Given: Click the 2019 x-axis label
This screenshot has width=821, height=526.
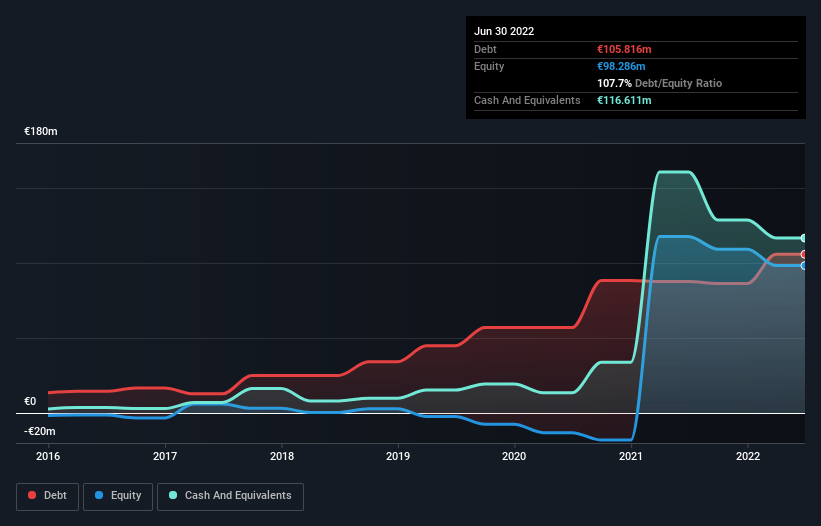Looking at the screenshot, I should pos(398,456).
